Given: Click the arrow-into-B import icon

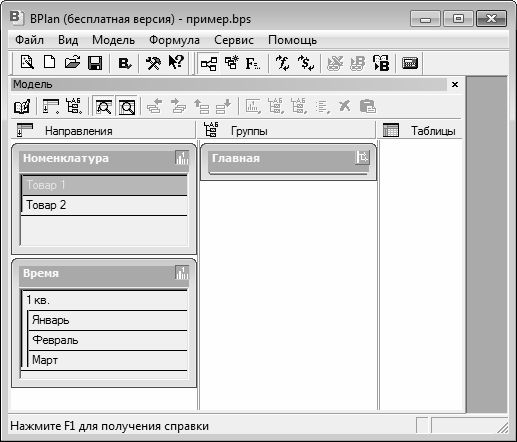Looking at the screenshot, I should coord(381,63).
